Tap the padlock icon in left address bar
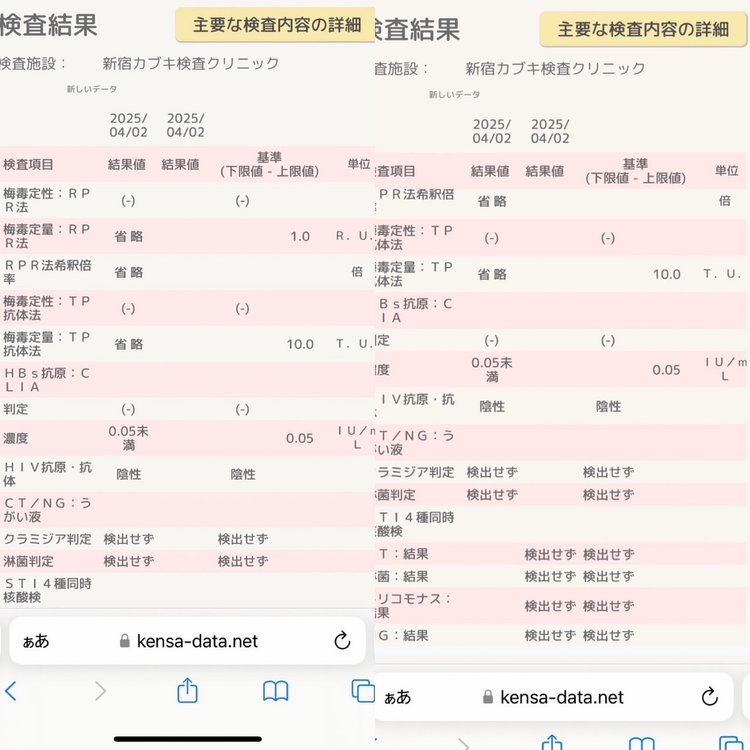750x750 pixels. pos(124,641)
